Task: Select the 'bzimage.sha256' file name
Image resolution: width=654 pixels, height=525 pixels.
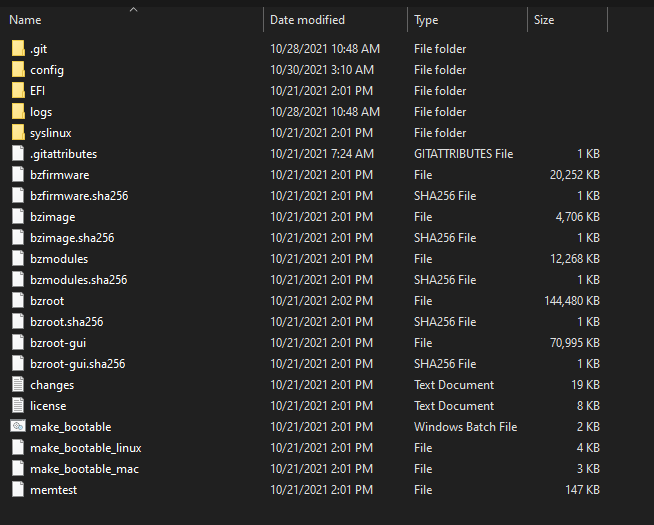Action: click(72, 238)
